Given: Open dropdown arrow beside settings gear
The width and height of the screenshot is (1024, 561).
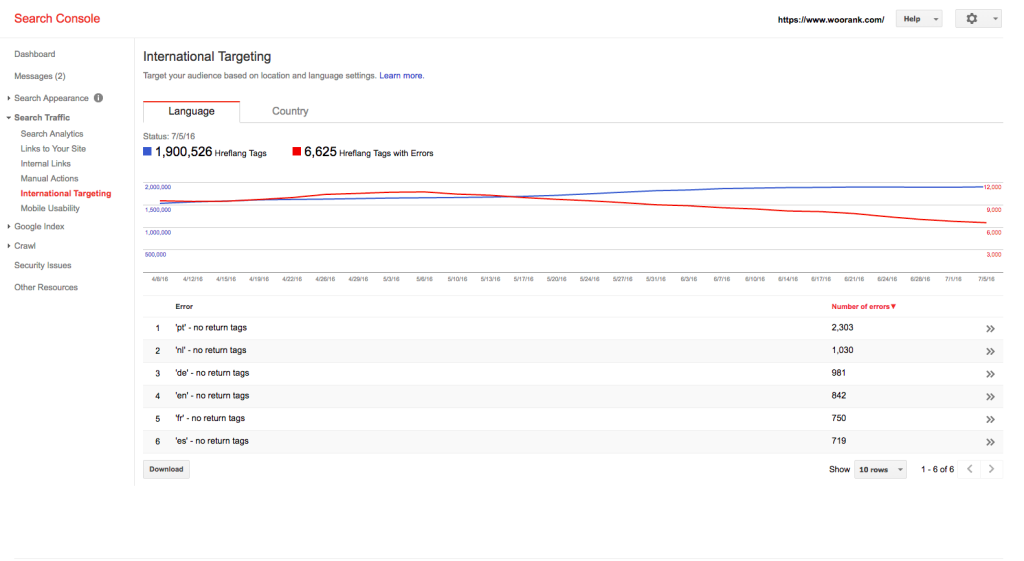Looking at the screenshot, I should coord(995,19).
